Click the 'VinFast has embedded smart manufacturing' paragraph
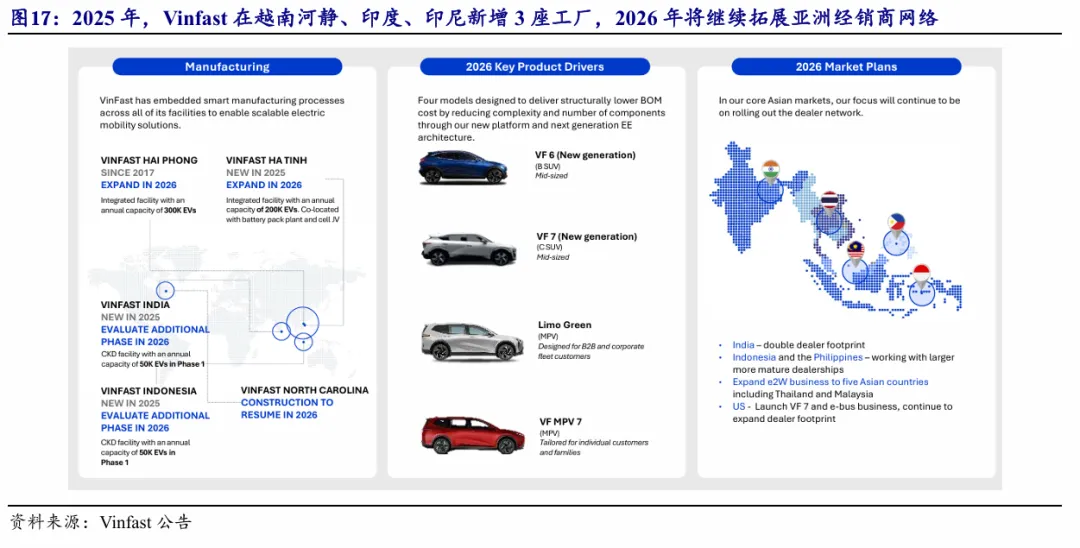Viewport: 1080px width, 548px height. [222, 113]
